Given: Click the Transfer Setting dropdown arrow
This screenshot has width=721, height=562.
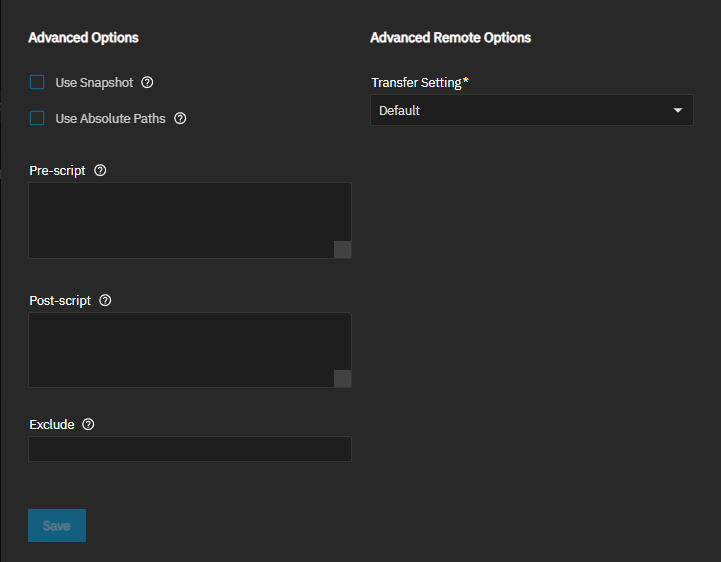Looking at the screenshot, I should point(677,110).
